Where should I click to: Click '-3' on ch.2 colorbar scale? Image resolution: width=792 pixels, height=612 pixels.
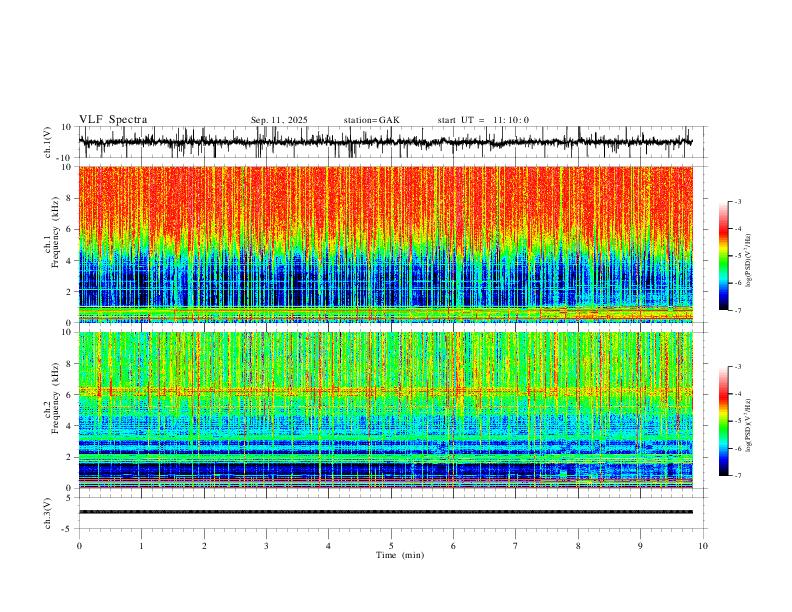click(737, 367)
